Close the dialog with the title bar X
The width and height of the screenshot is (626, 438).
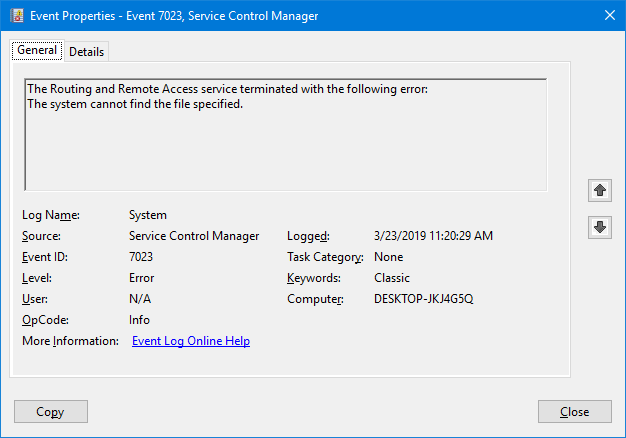(609, 14)
